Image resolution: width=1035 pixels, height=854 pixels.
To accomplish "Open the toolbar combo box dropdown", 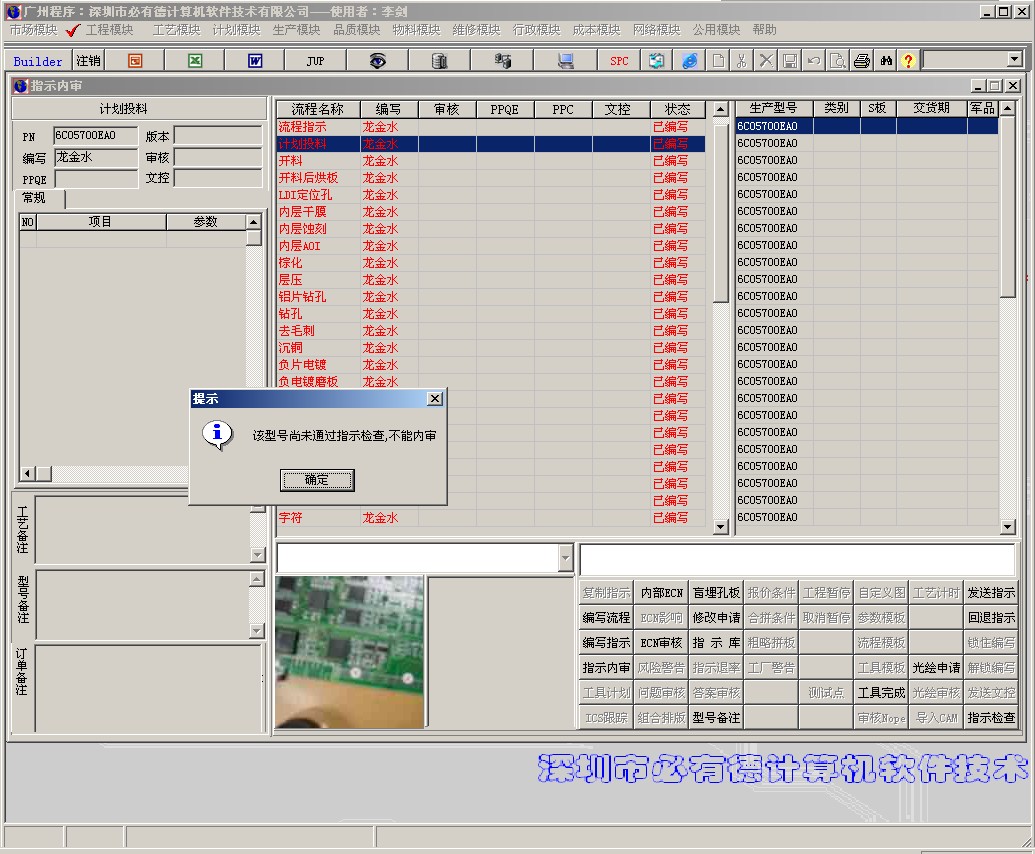I will (1015, 60).
